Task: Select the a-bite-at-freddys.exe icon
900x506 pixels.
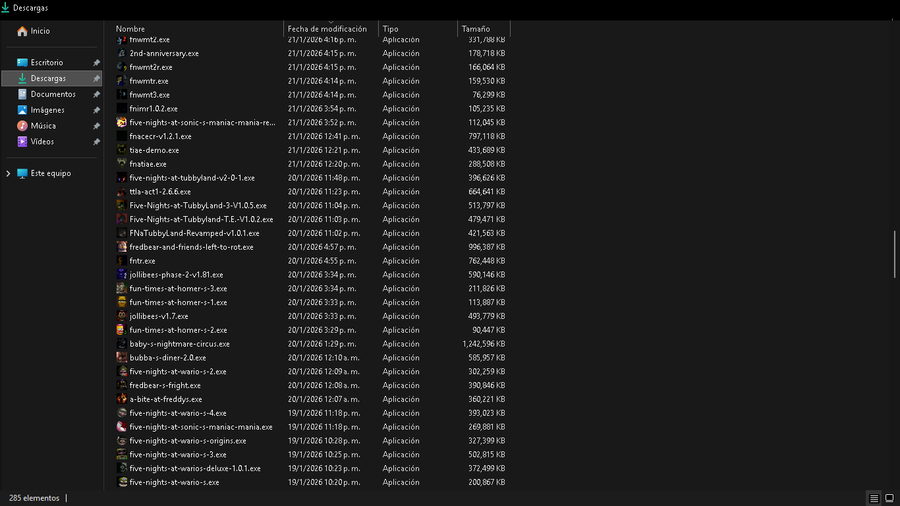Action: [x=122, y=399]
